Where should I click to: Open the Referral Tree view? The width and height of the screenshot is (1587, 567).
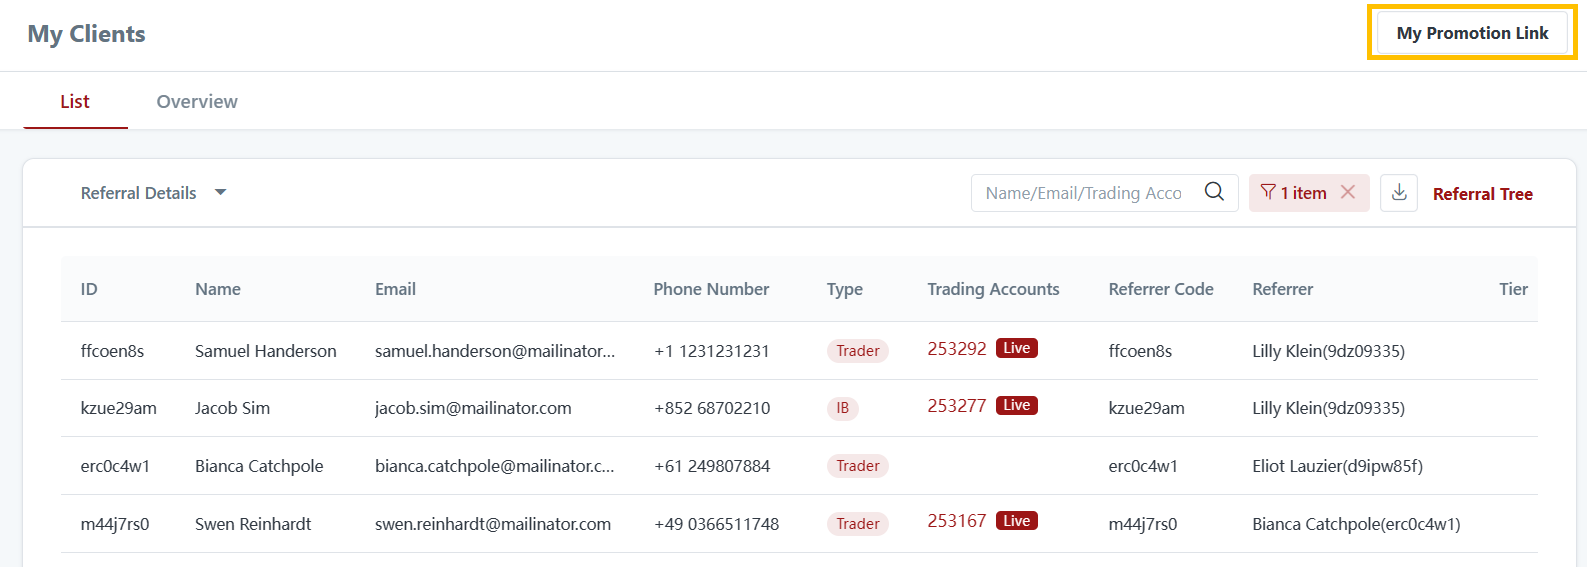pos(1482,194)
